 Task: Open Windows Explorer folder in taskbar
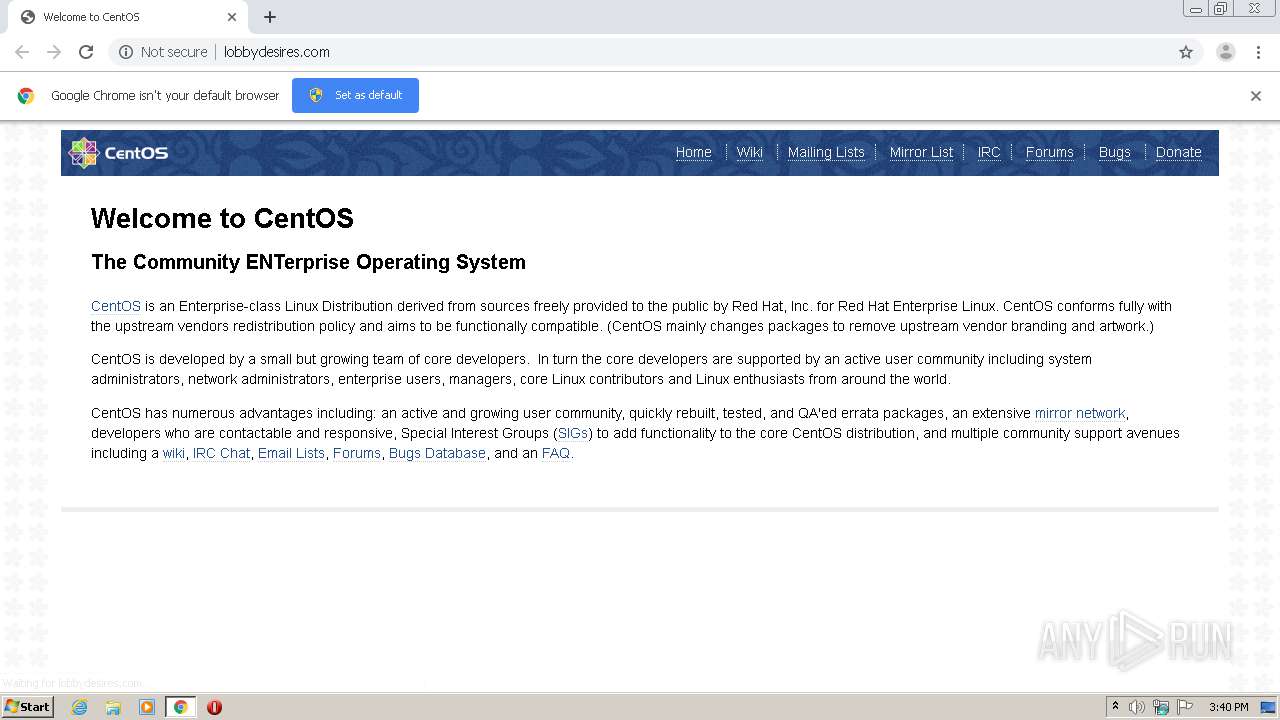click(x=113, y=707)
